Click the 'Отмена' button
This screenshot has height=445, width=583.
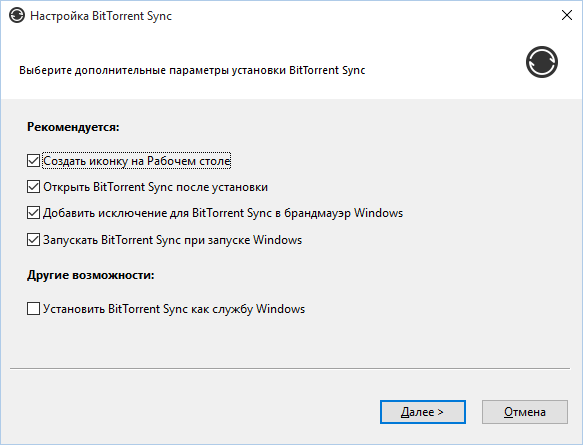point(525,412)
